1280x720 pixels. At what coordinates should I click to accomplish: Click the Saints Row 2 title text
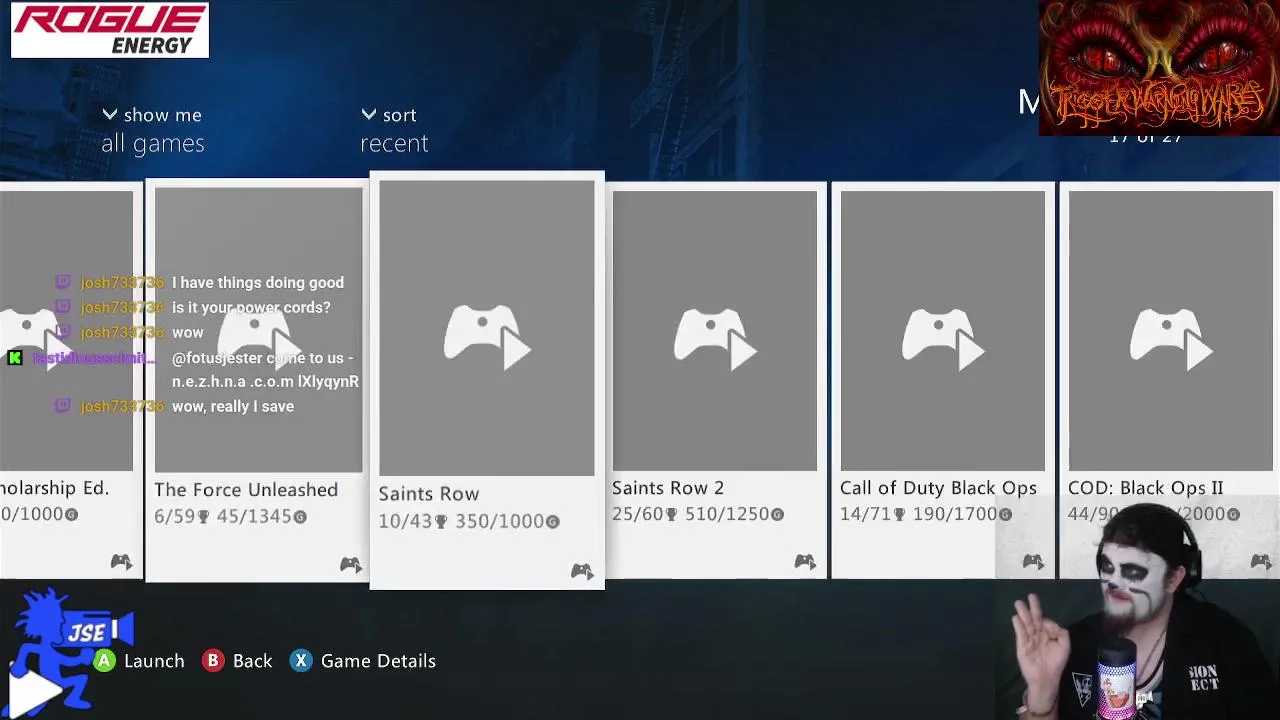pyautogui.click(x=668, y=488)
